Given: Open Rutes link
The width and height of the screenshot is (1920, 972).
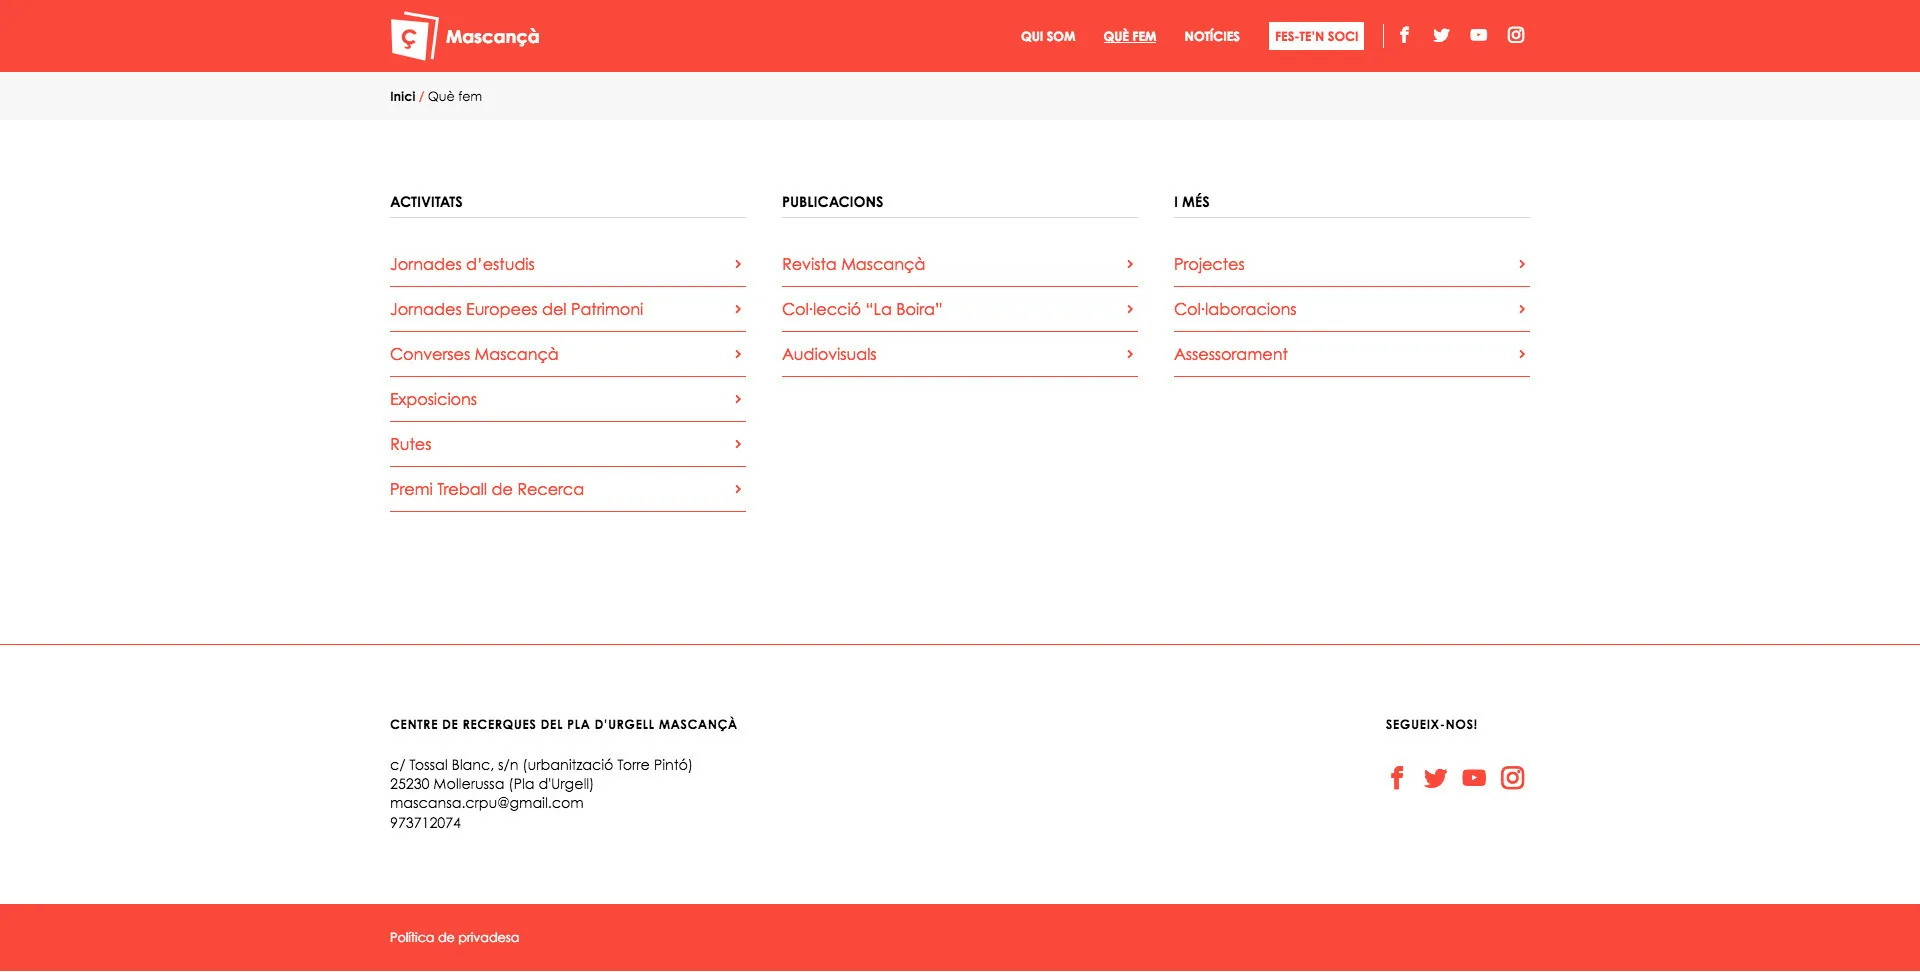Looking at the screenshot, I should coord(411,444).
